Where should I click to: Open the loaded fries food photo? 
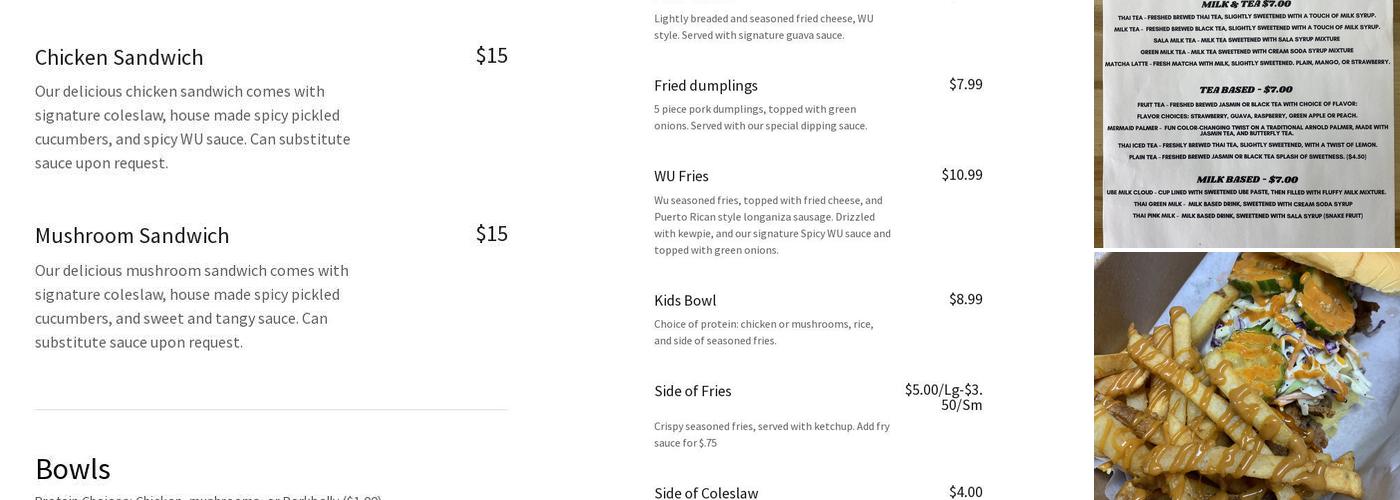[1246, 376]
